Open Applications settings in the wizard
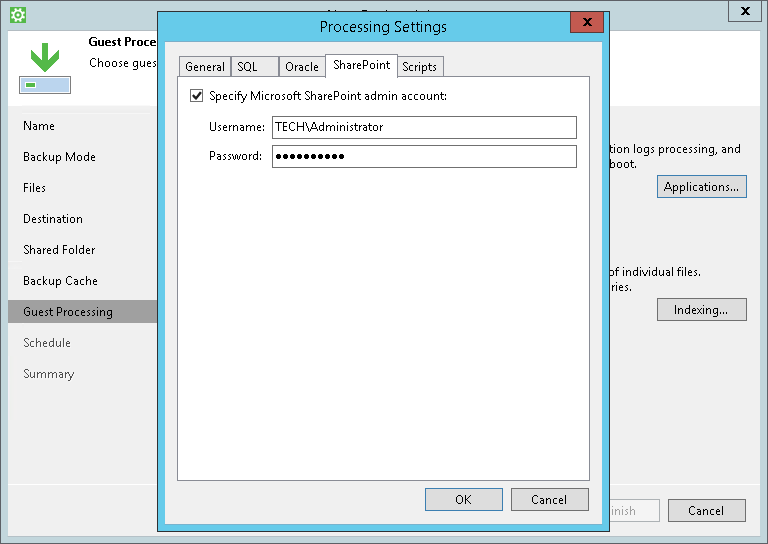 click(x=701, y=187)
